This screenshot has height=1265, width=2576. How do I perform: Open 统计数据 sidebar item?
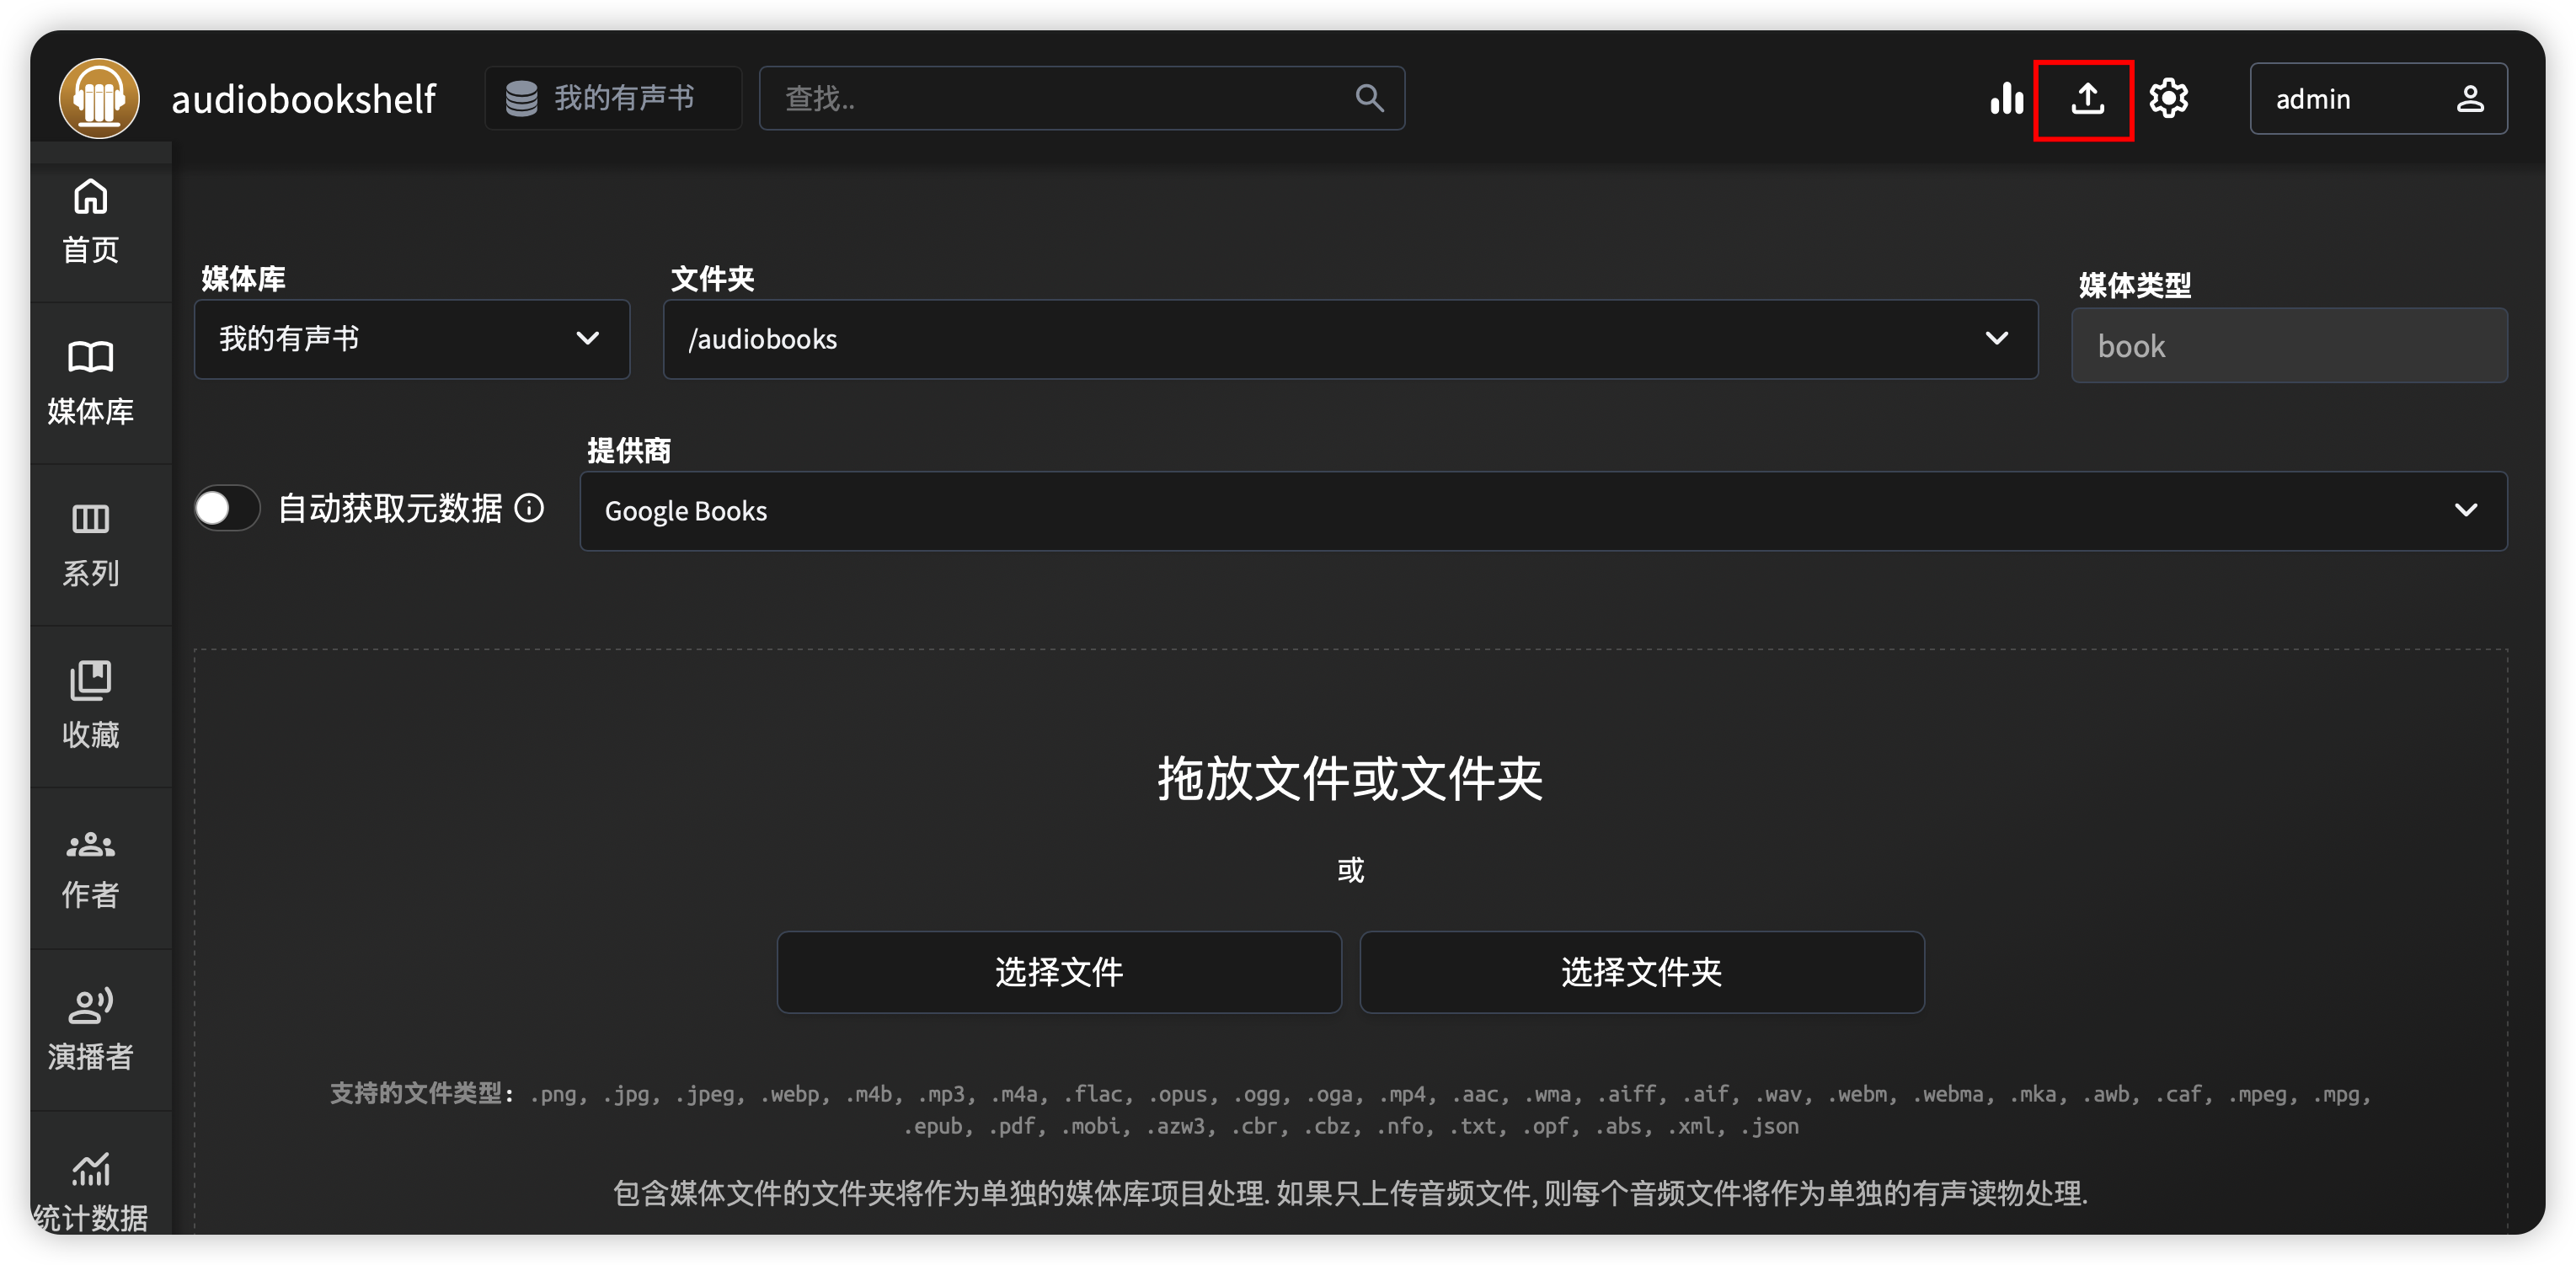point(91,1192)
